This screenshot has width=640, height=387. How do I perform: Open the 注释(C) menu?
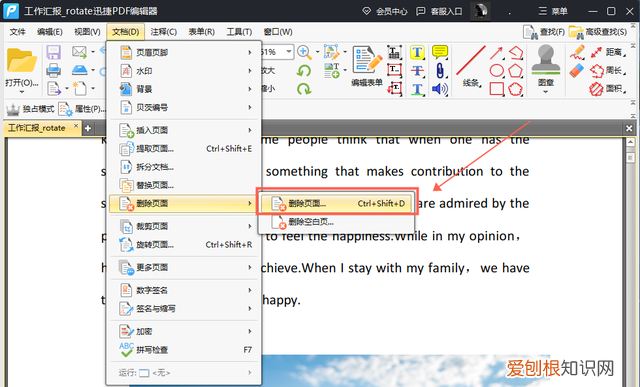point(164,32)
